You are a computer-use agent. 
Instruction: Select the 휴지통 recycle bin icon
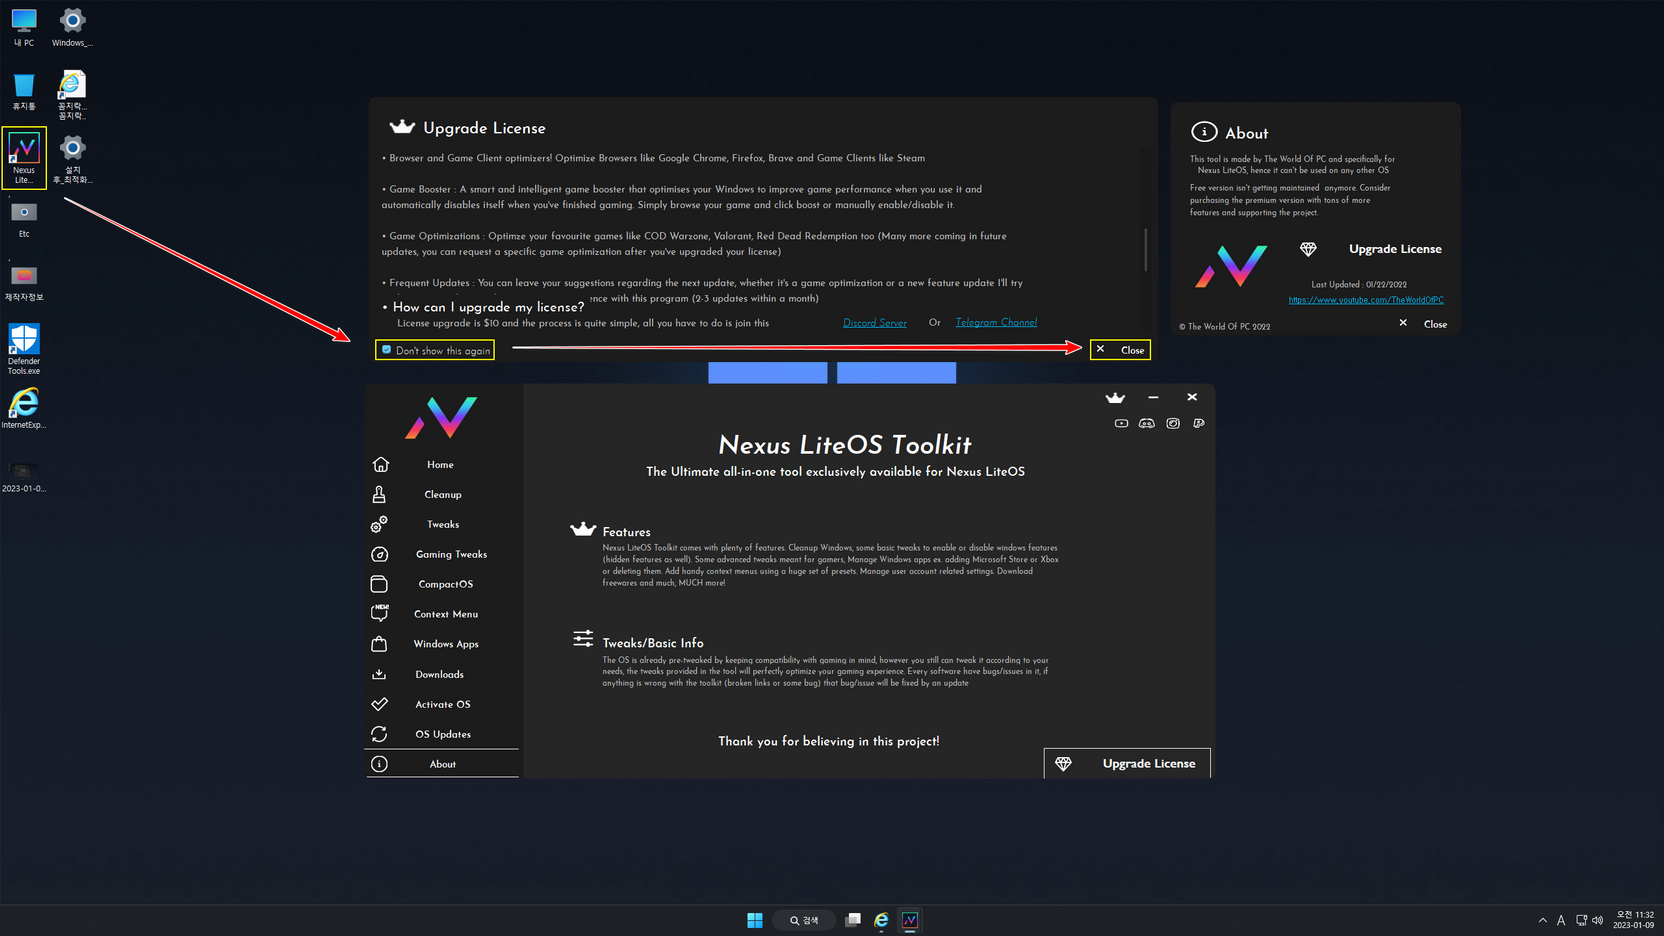point(24,92)
